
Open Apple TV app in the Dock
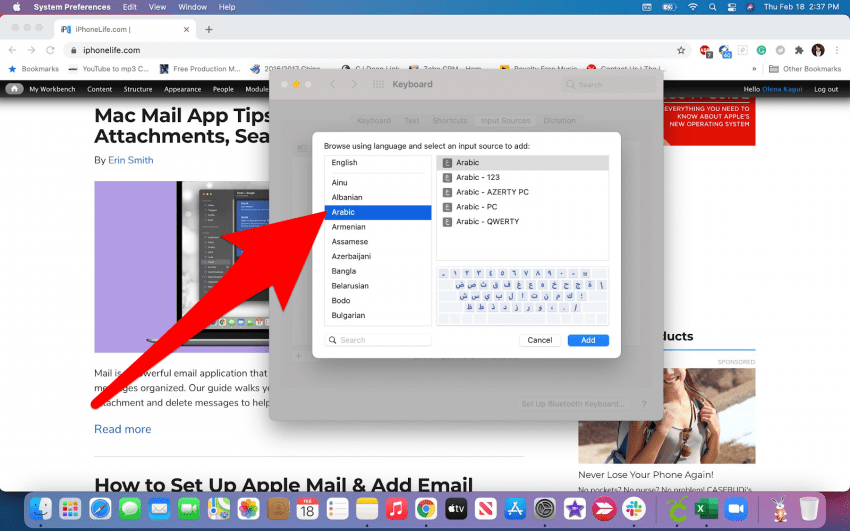click(x=456, y=509)
